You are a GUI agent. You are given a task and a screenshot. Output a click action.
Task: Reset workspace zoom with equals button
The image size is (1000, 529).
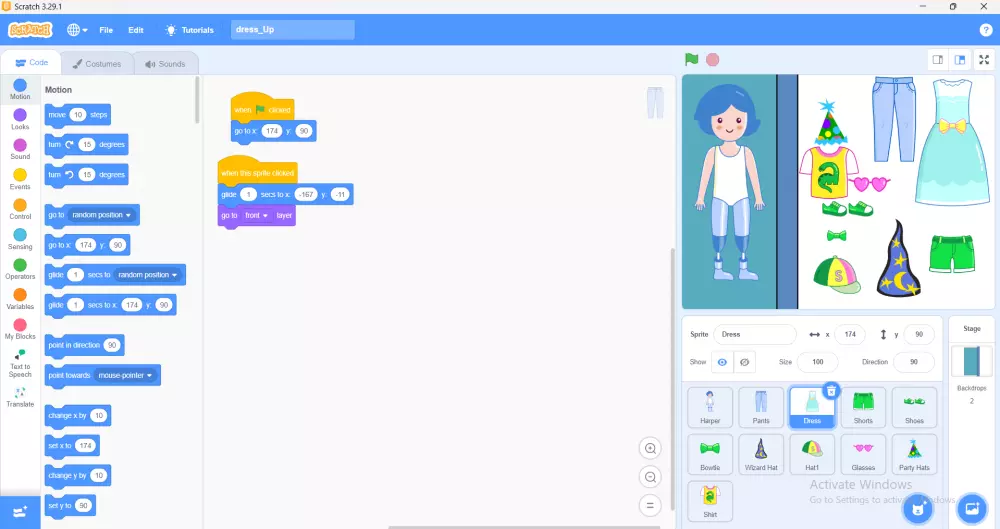(650, 506)
